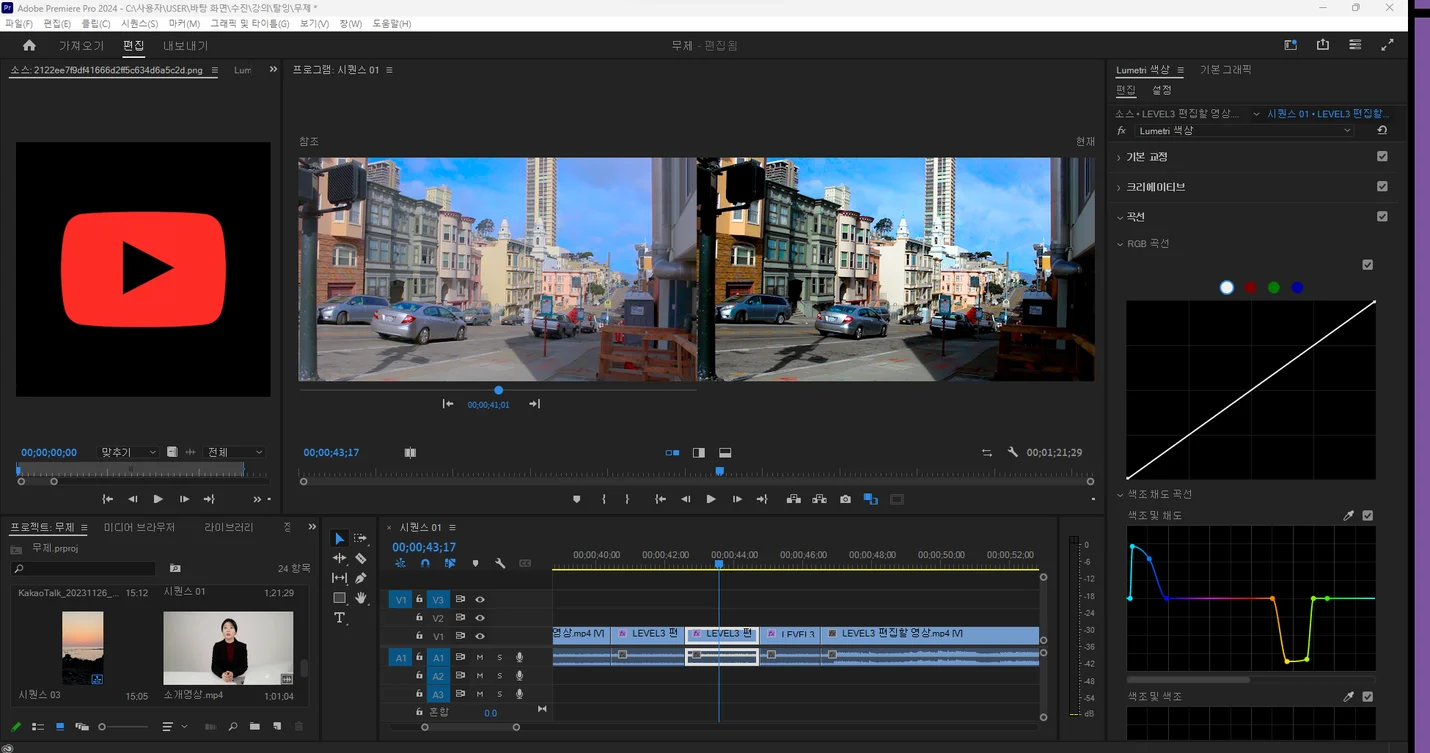The height and width of the screenshot is (753, 1430).
Task: Uncheck the 기본 교정 checkbox
Action: [x=1382, y=157]
